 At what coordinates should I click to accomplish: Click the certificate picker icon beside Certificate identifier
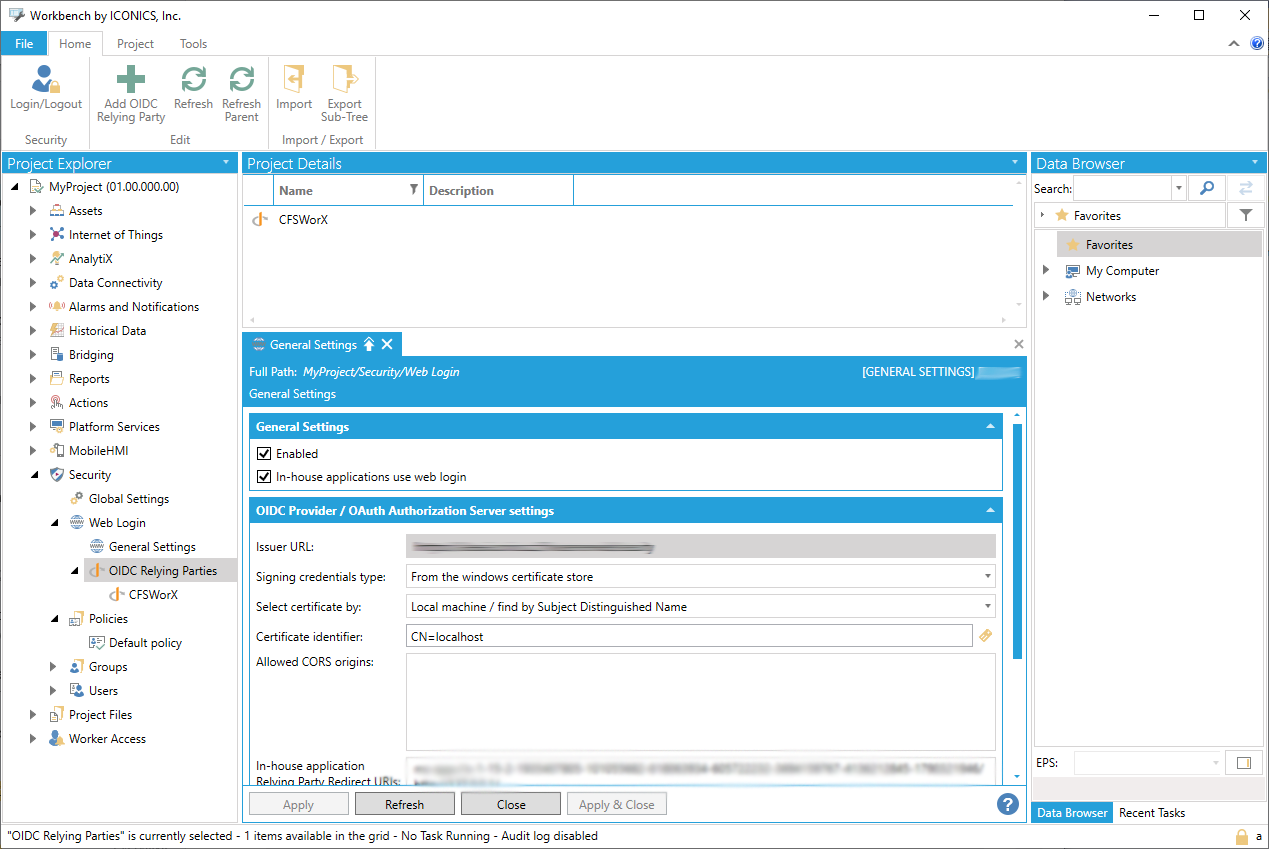tap(985, 636)
